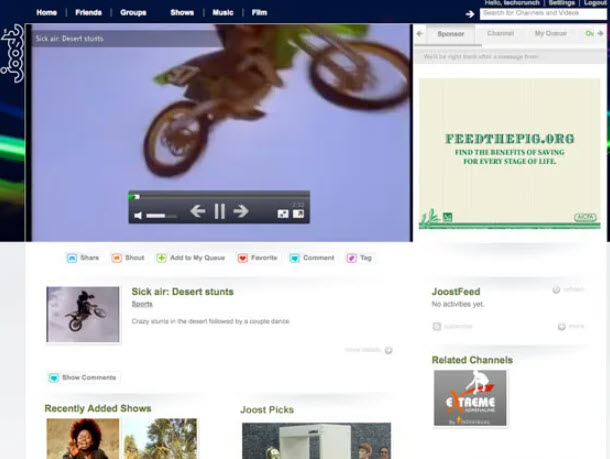610x459 pixels.
Task: Mute the video with the speaker icon
Action: (138, 215)
